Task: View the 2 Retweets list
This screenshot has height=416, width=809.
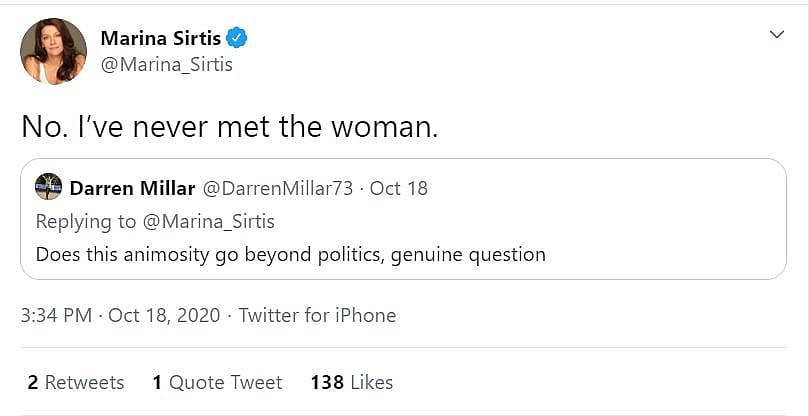Action: tap(76, 382)
